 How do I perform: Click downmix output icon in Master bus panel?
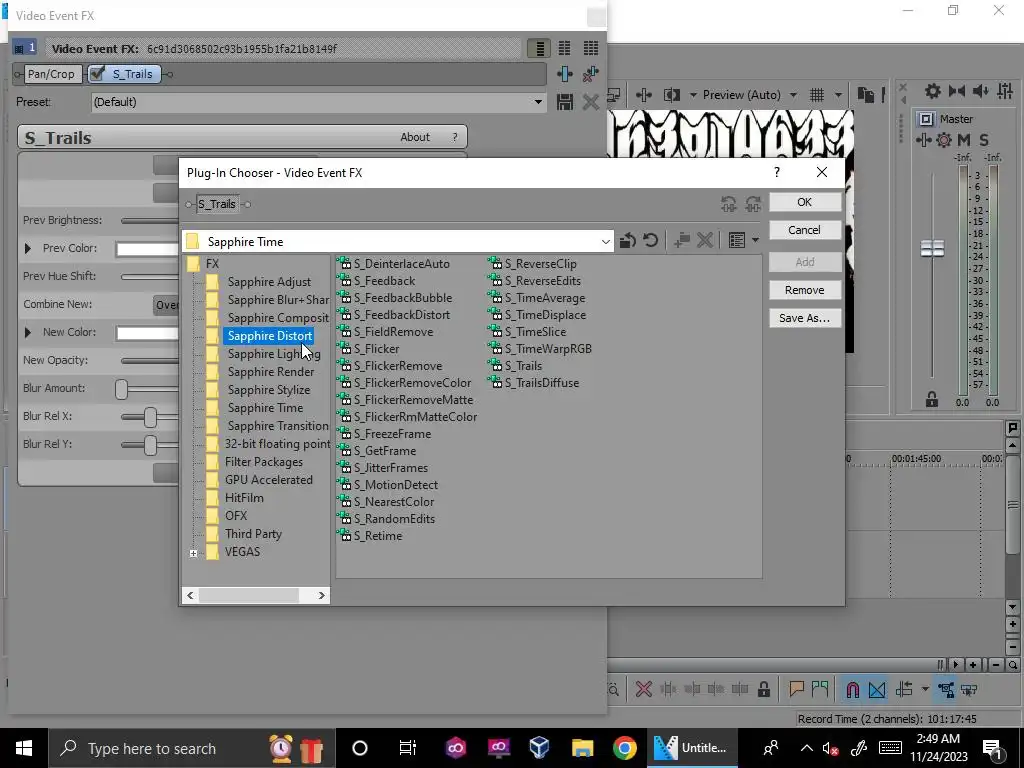point(957,91)
